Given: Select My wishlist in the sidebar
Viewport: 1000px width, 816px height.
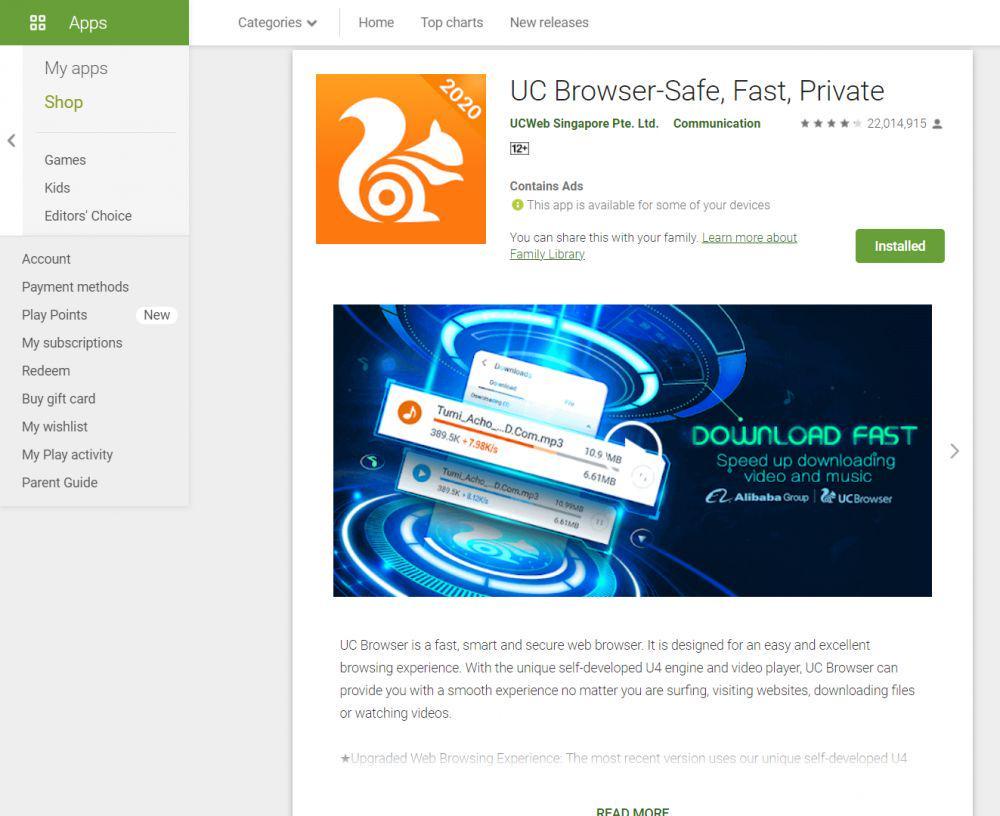Looking at the screenshot, I should point(55,426).
